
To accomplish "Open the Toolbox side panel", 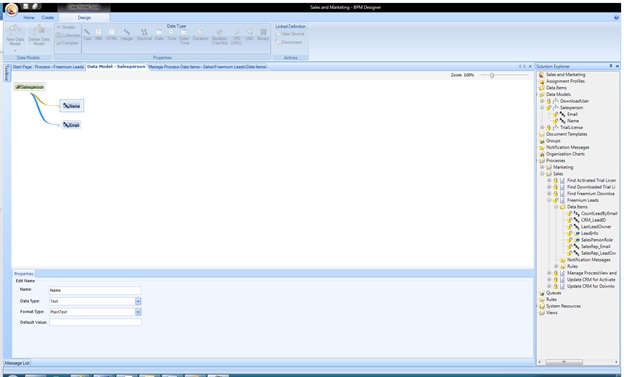I will pyautogui.click(x=6, y=73).
